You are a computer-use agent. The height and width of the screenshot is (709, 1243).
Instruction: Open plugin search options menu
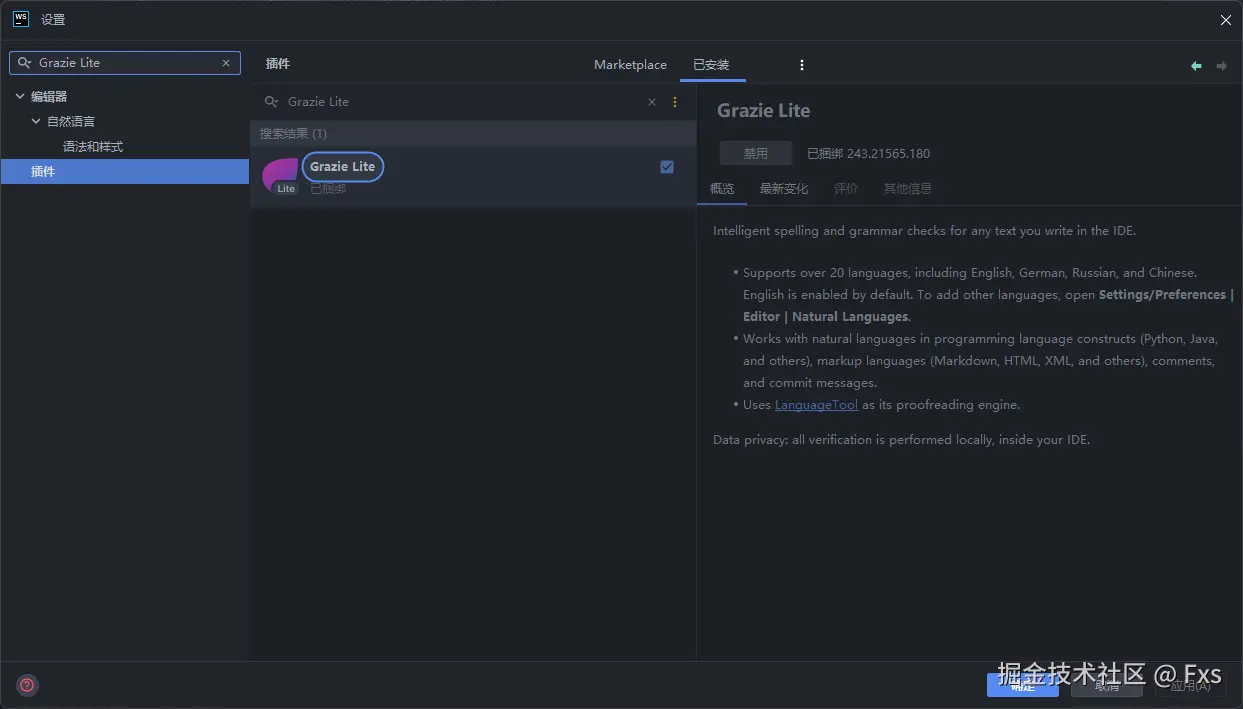point(675,102)
